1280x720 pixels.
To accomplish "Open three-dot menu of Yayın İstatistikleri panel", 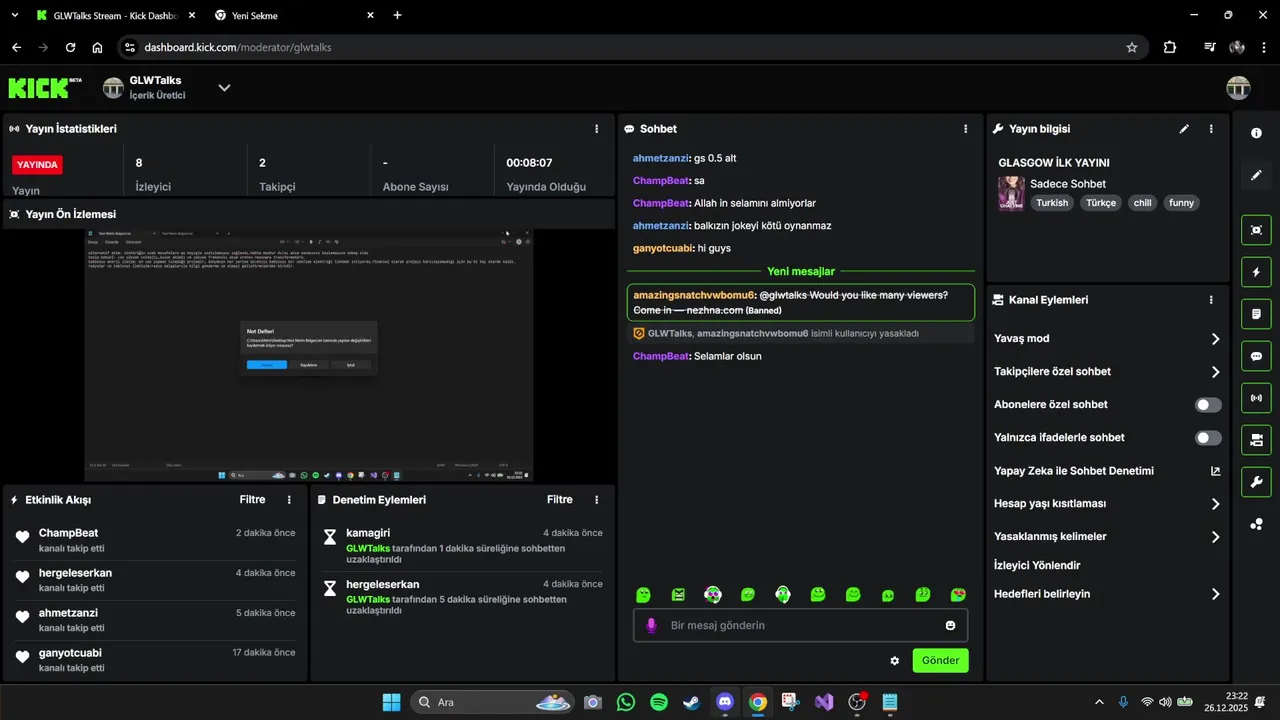I will tap(597, 129).
